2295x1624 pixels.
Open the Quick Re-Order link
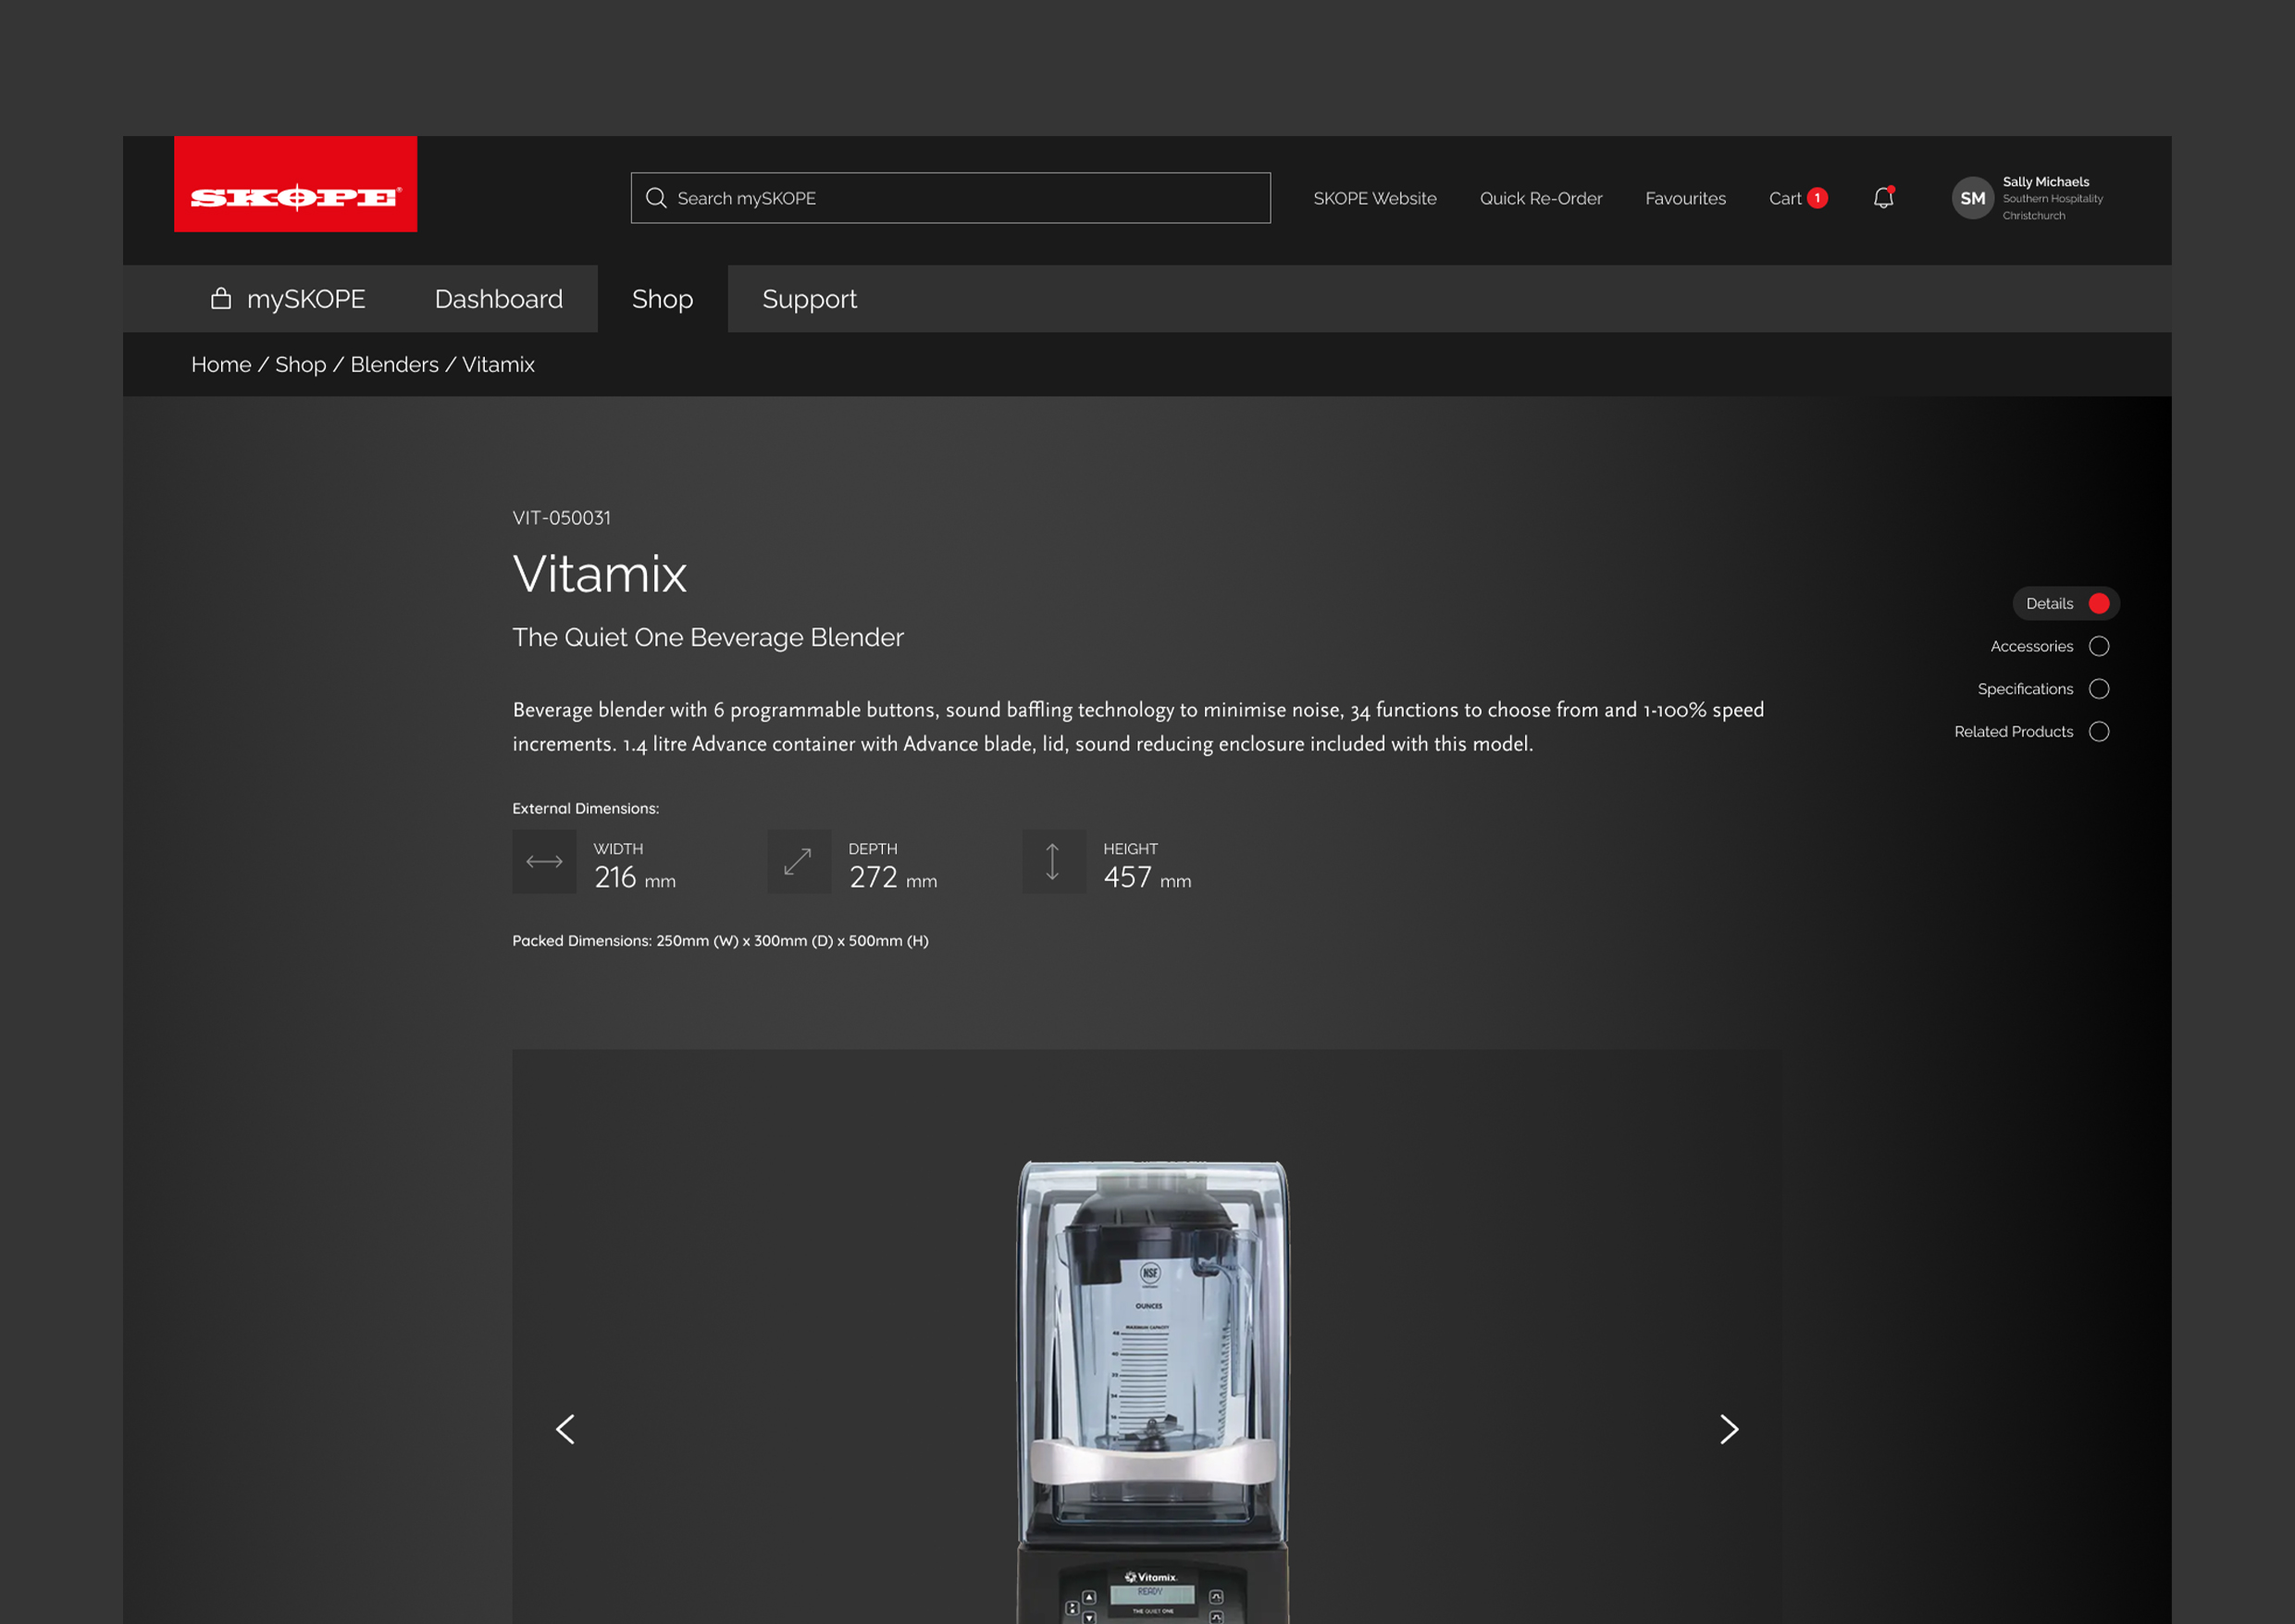[1540, 198]
